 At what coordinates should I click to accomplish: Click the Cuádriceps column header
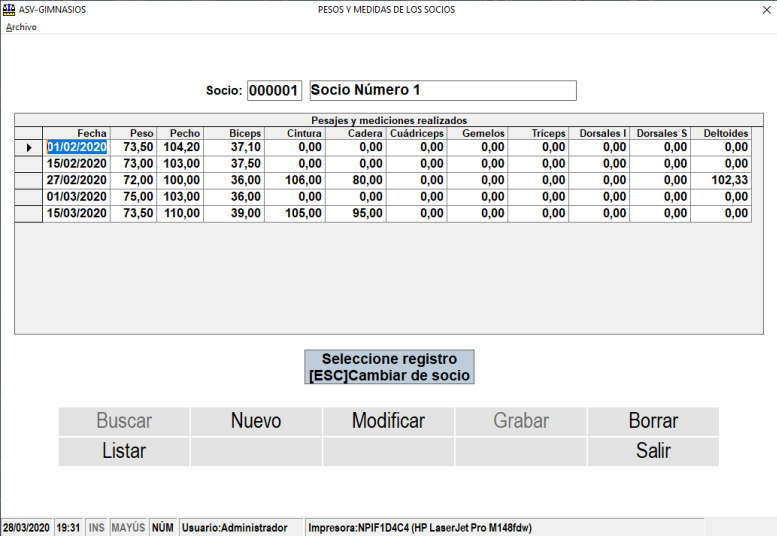tap(417, 133)
